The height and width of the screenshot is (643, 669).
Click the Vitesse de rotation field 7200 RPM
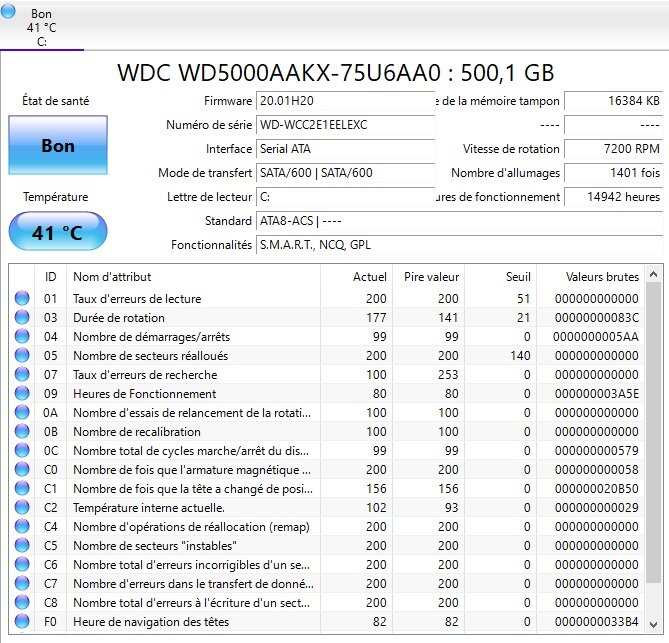click(614, 148)
